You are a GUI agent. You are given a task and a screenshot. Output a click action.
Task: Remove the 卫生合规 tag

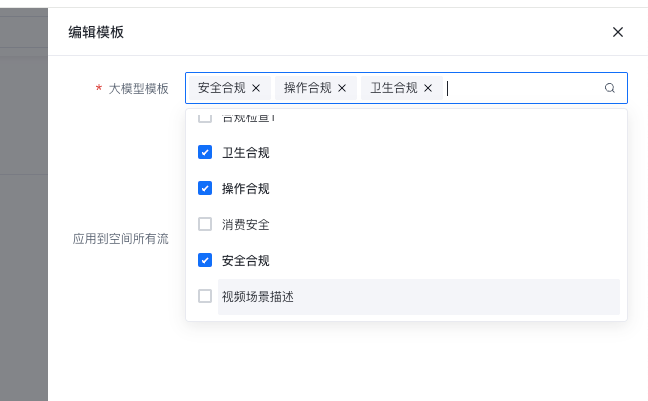[x=428, y=88]
